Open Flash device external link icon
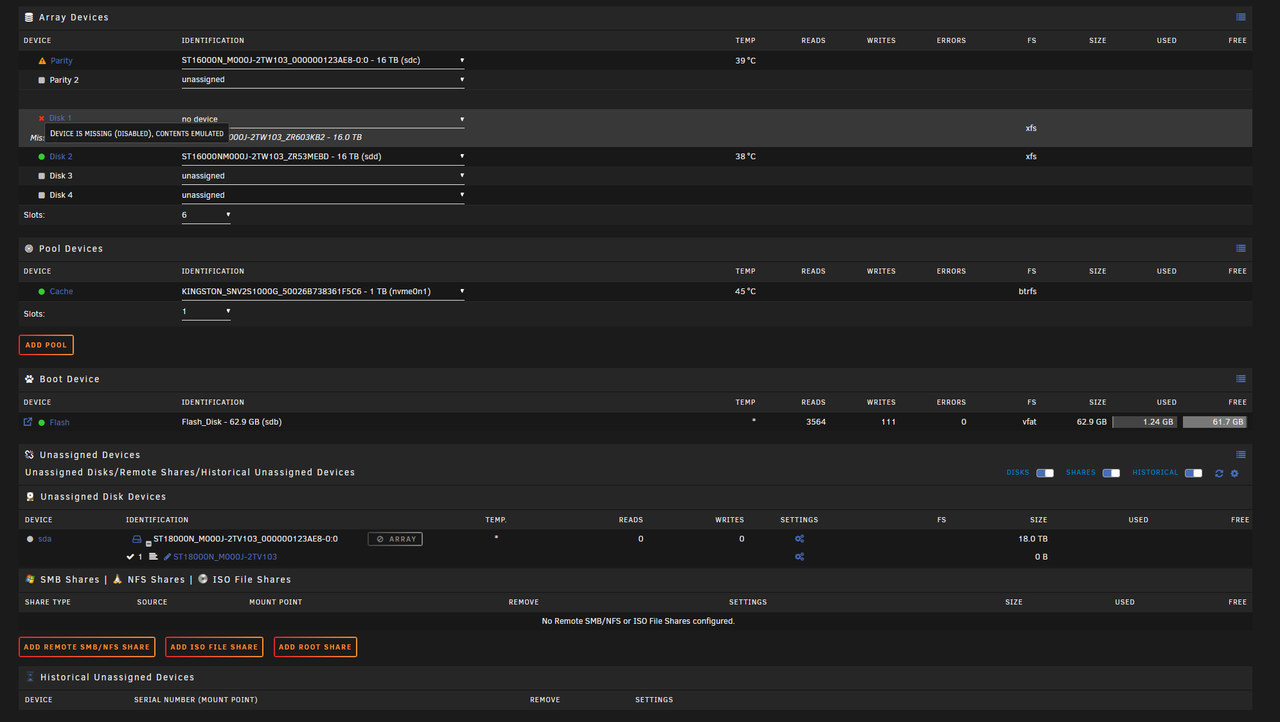1280x722 pixels. (28, 422)
